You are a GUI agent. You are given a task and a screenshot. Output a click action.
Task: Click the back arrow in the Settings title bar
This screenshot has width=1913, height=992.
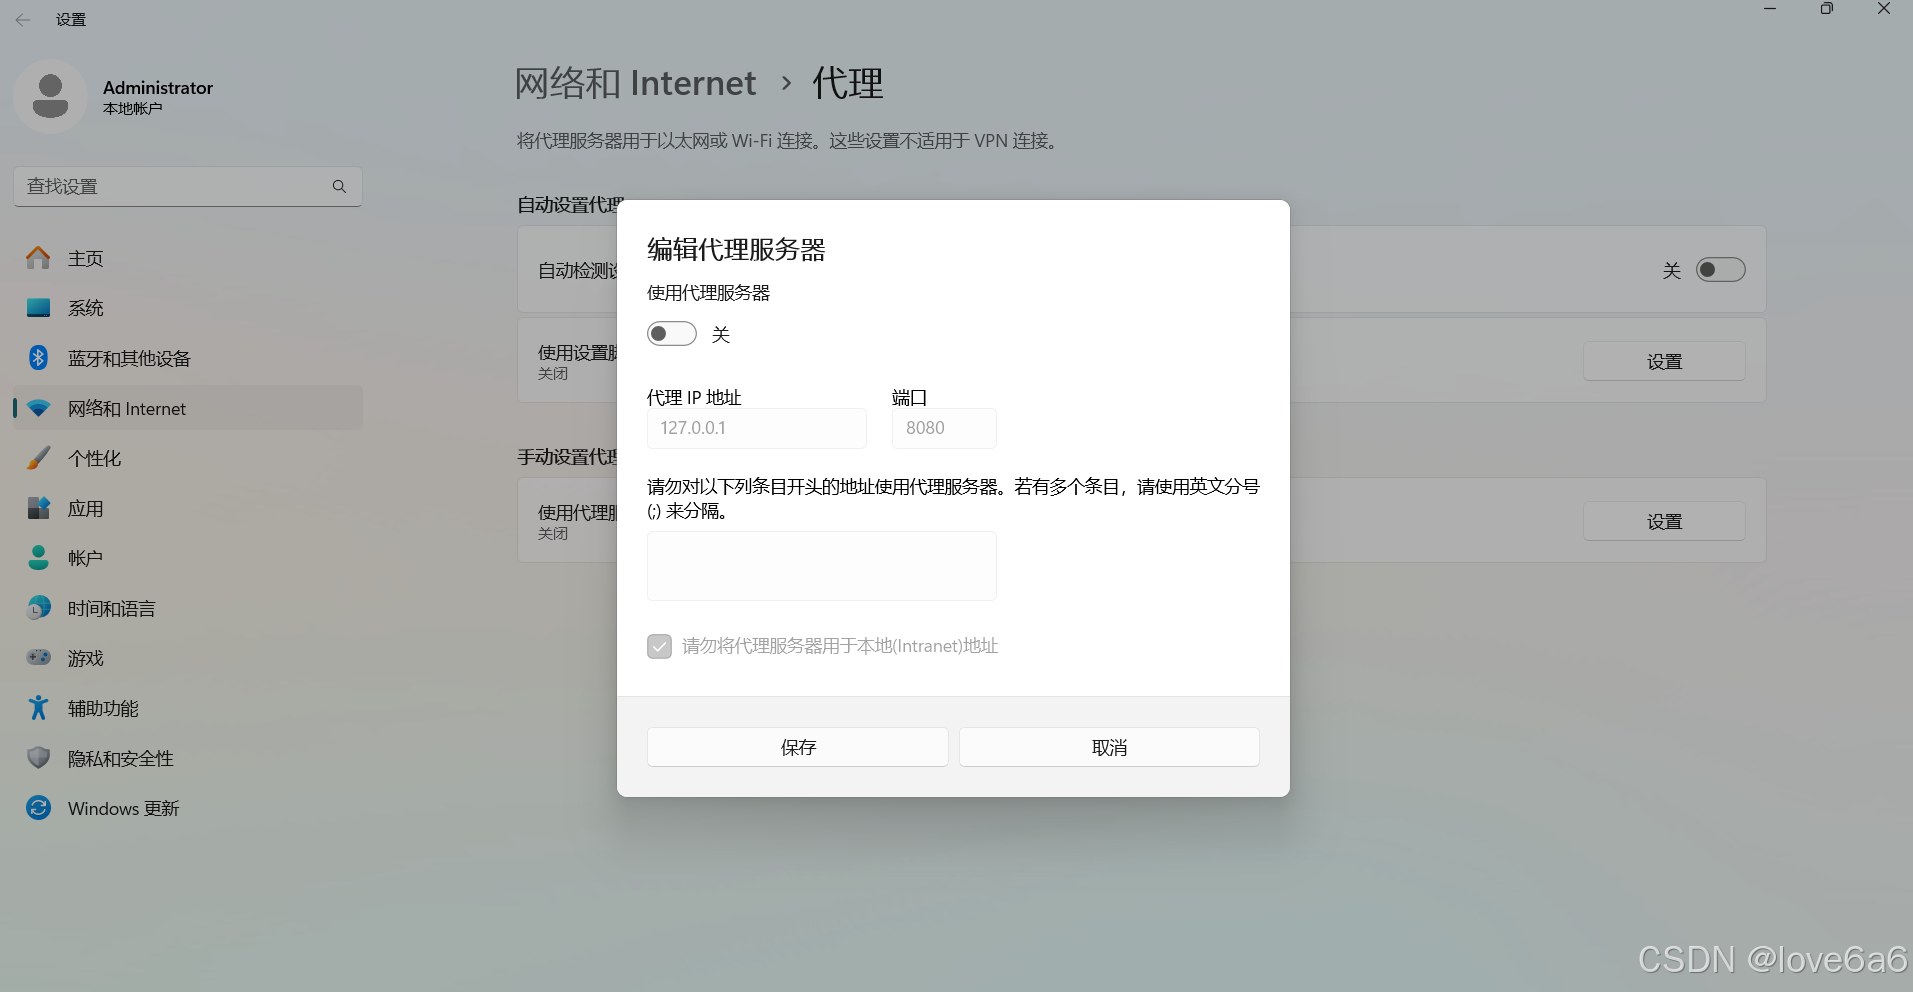point(23,19)
